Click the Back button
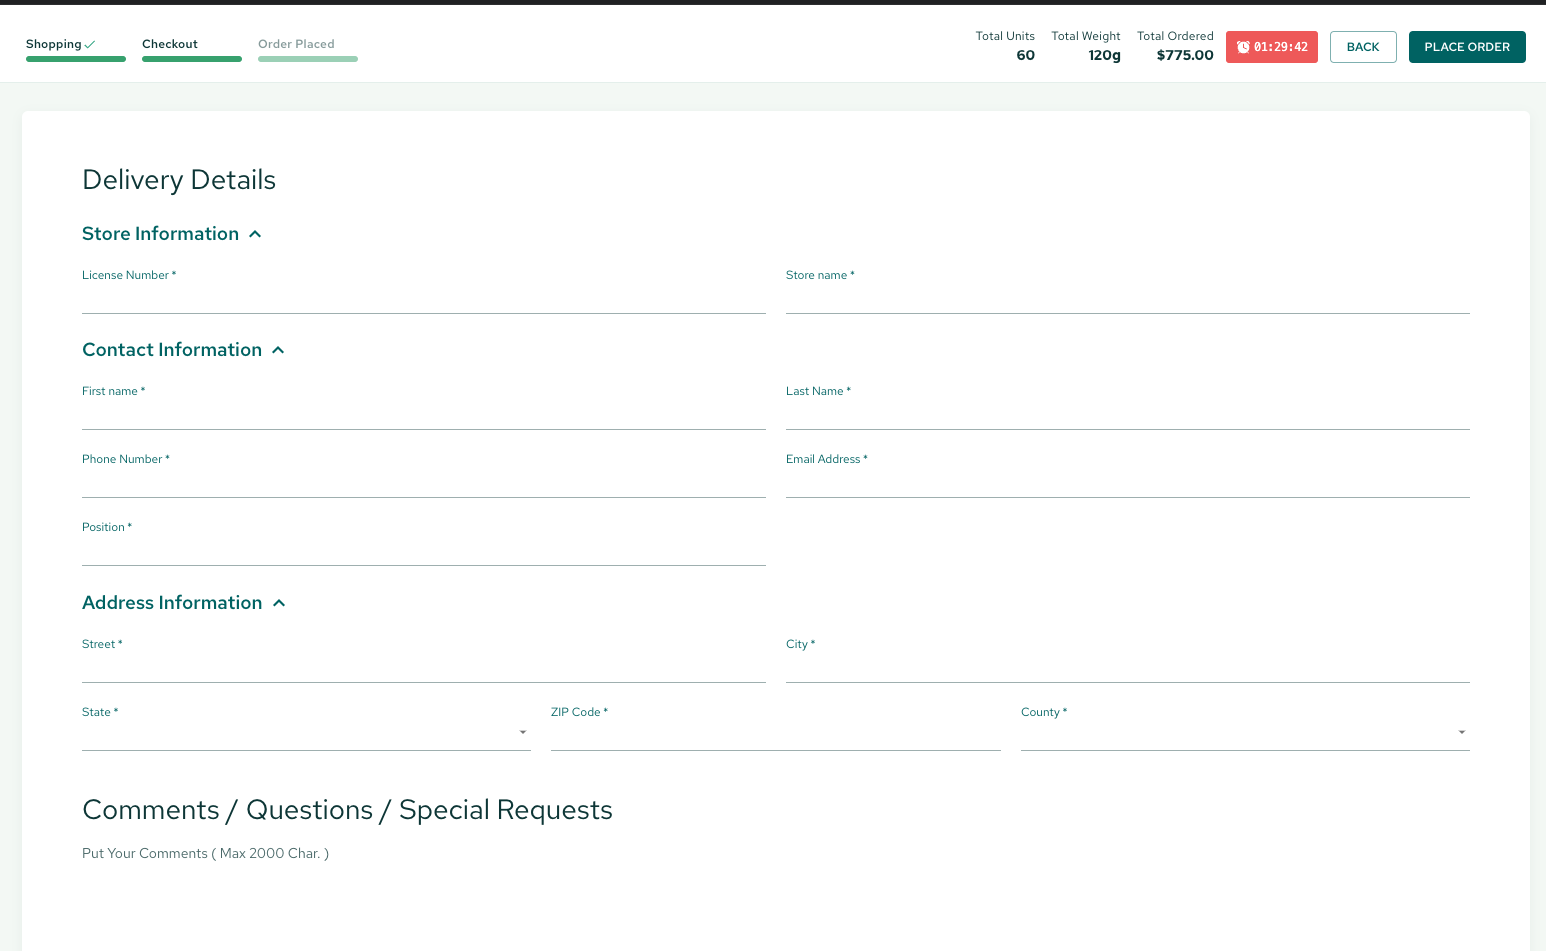1546x951 pixels. pyautogui.click(x=1363, y=47)
